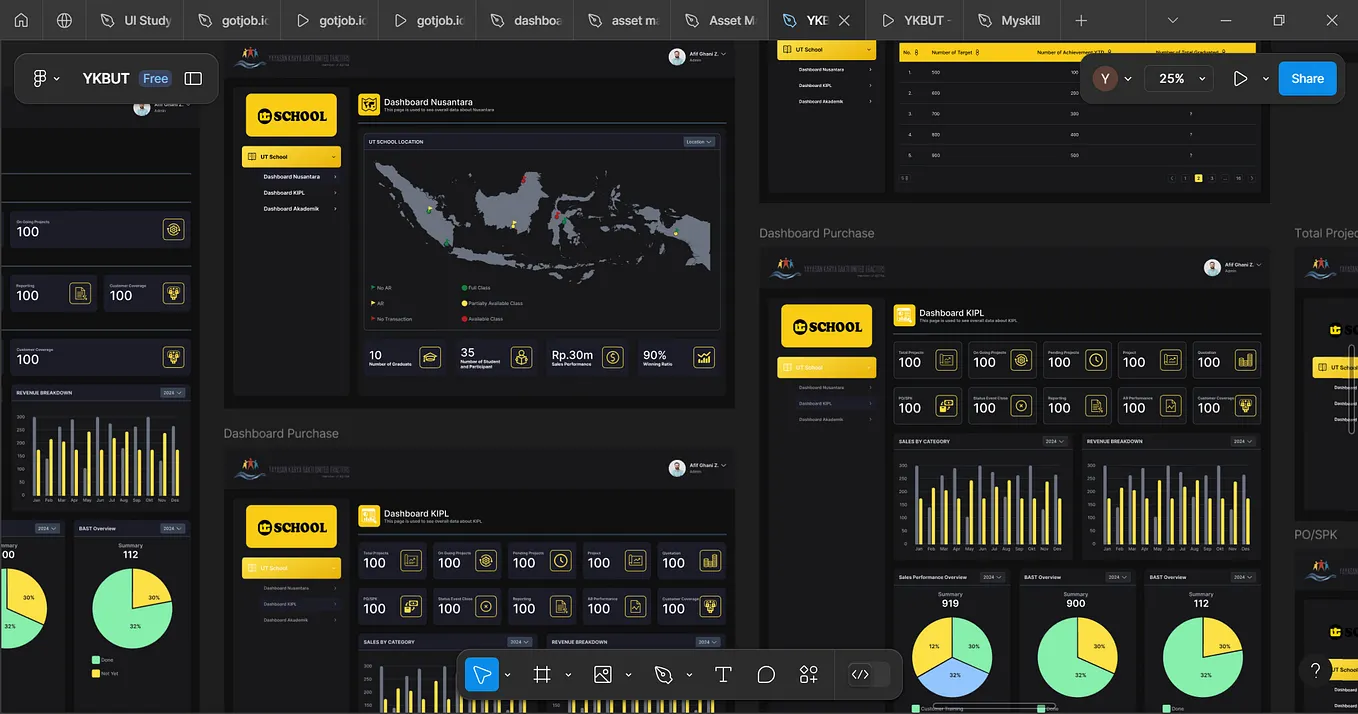1358x714 pixels.
Task: Expand Move tool options chevron
Action: click(x=507, y=675)
